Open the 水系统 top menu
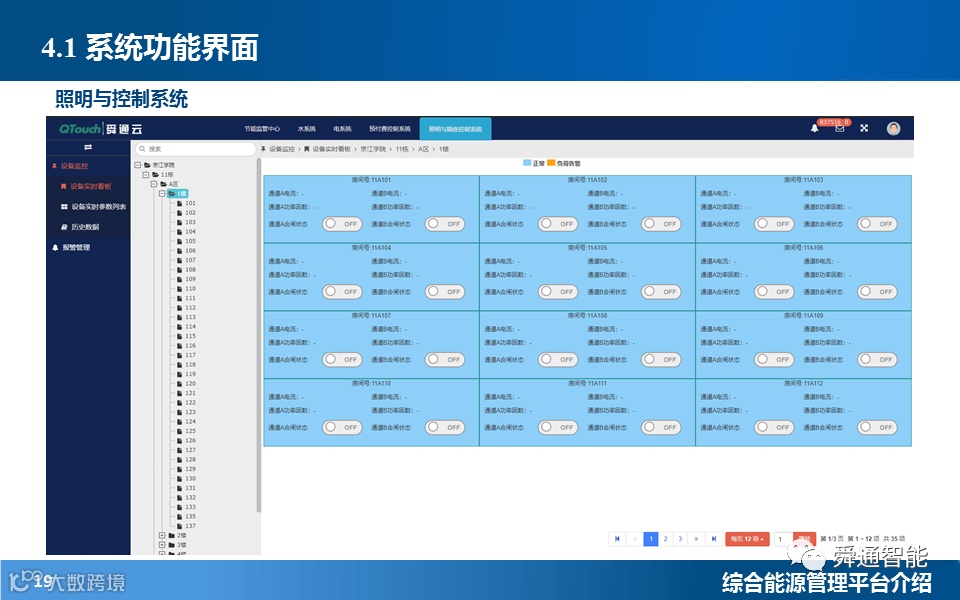 (307, 129)
